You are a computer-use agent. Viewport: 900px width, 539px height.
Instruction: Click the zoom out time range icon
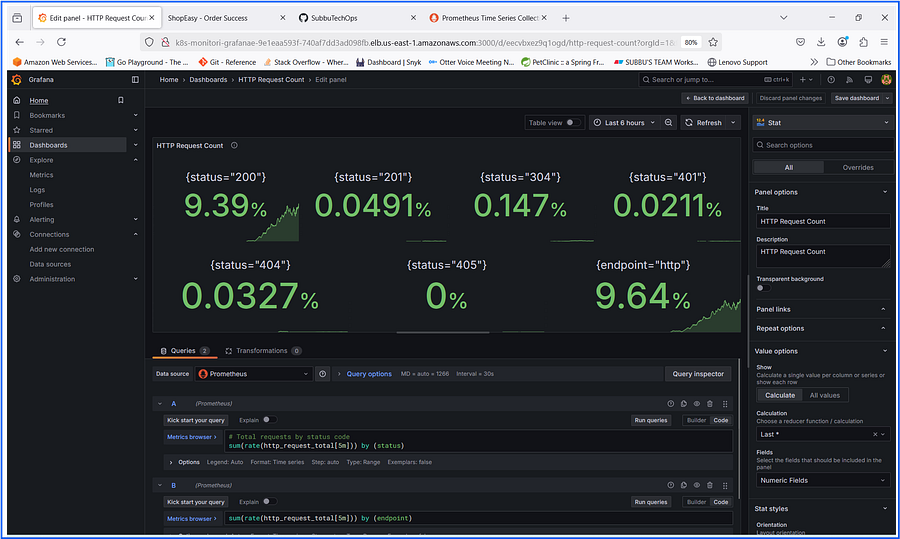click(669, 123)
